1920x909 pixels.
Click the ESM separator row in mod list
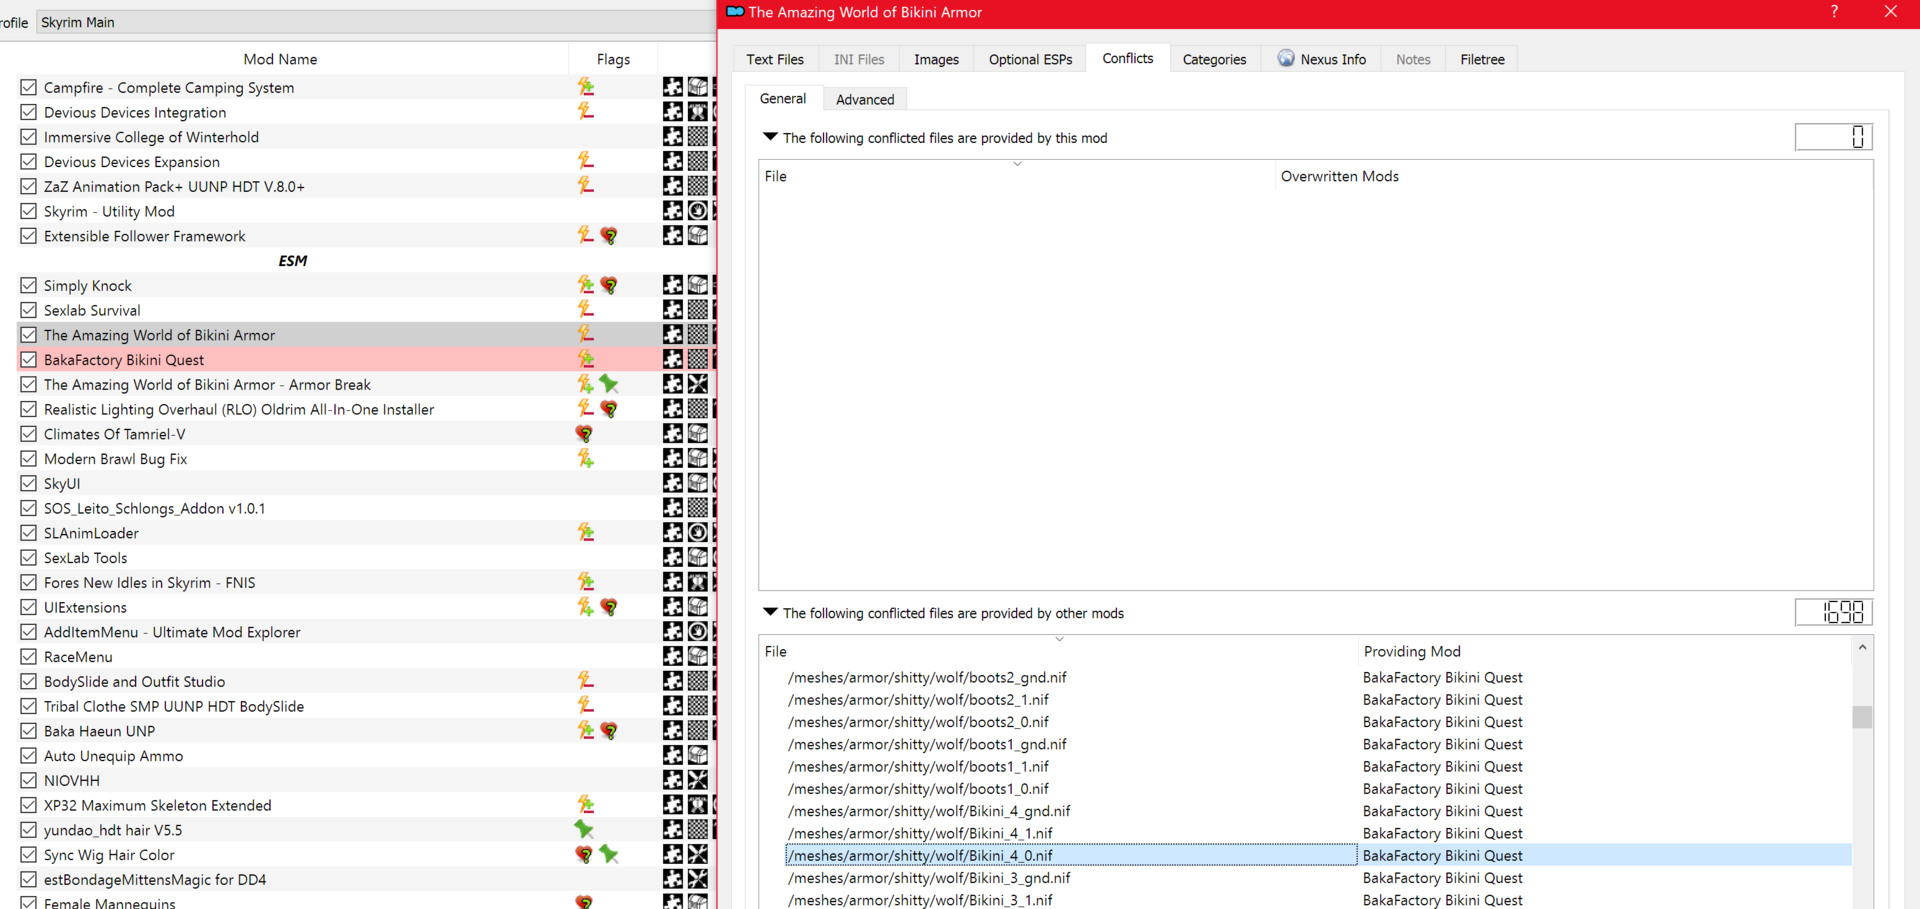click(x=292, y=261)
